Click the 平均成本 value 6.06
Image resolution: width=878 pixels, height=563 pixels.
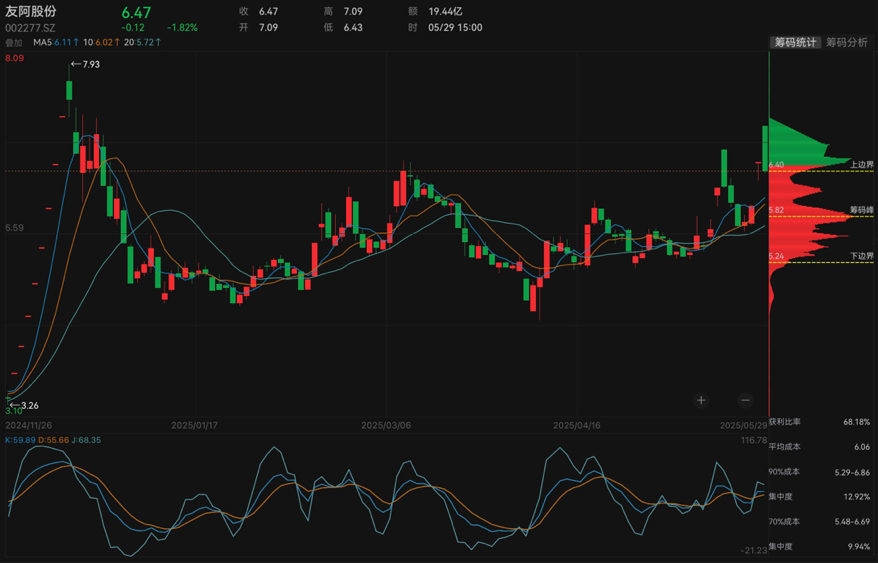(862, 446)
